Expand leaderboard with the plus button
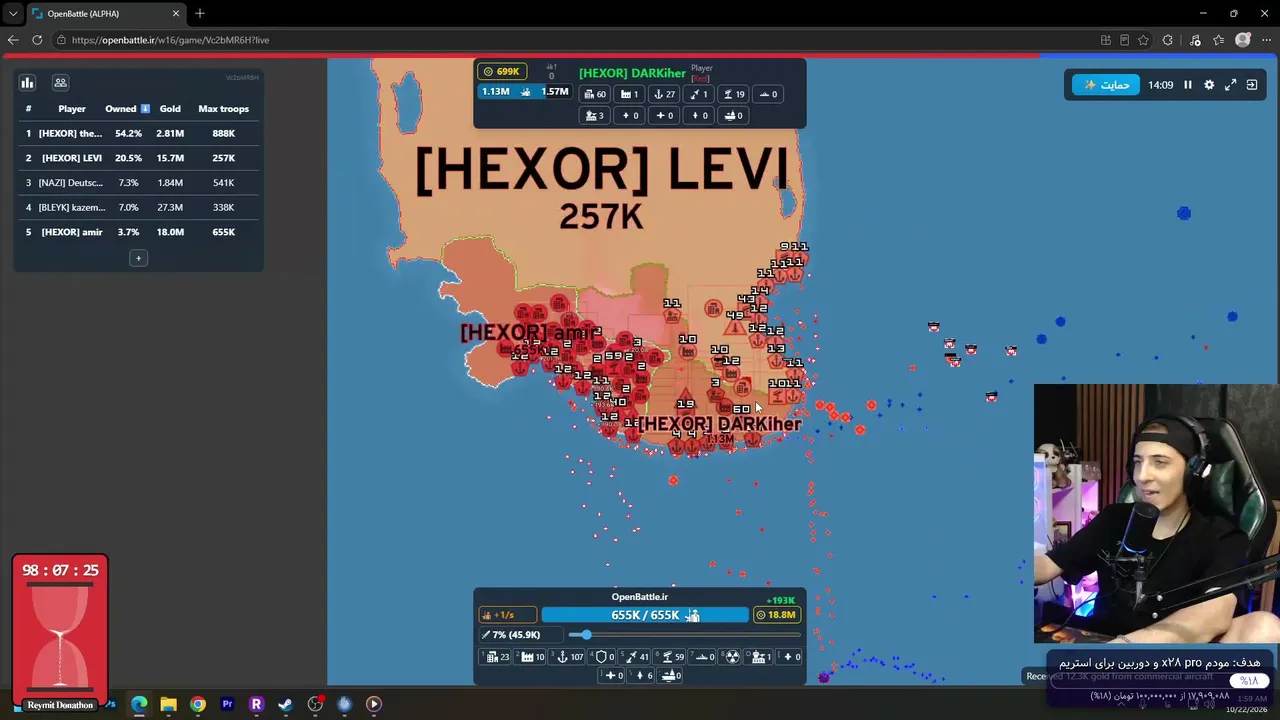Screen dimensions: 1280x720 [139, 258]
